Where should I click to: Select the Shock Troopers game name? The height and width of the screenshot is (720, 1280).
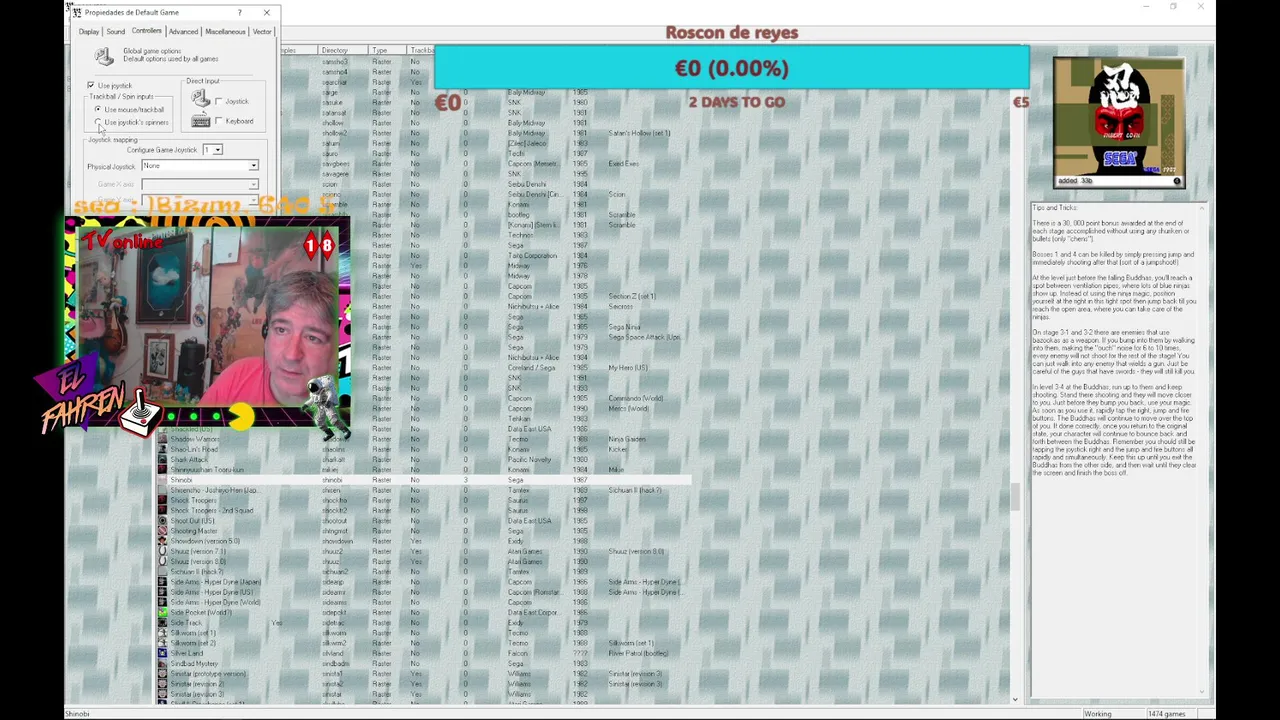click(x=193, y=500)
